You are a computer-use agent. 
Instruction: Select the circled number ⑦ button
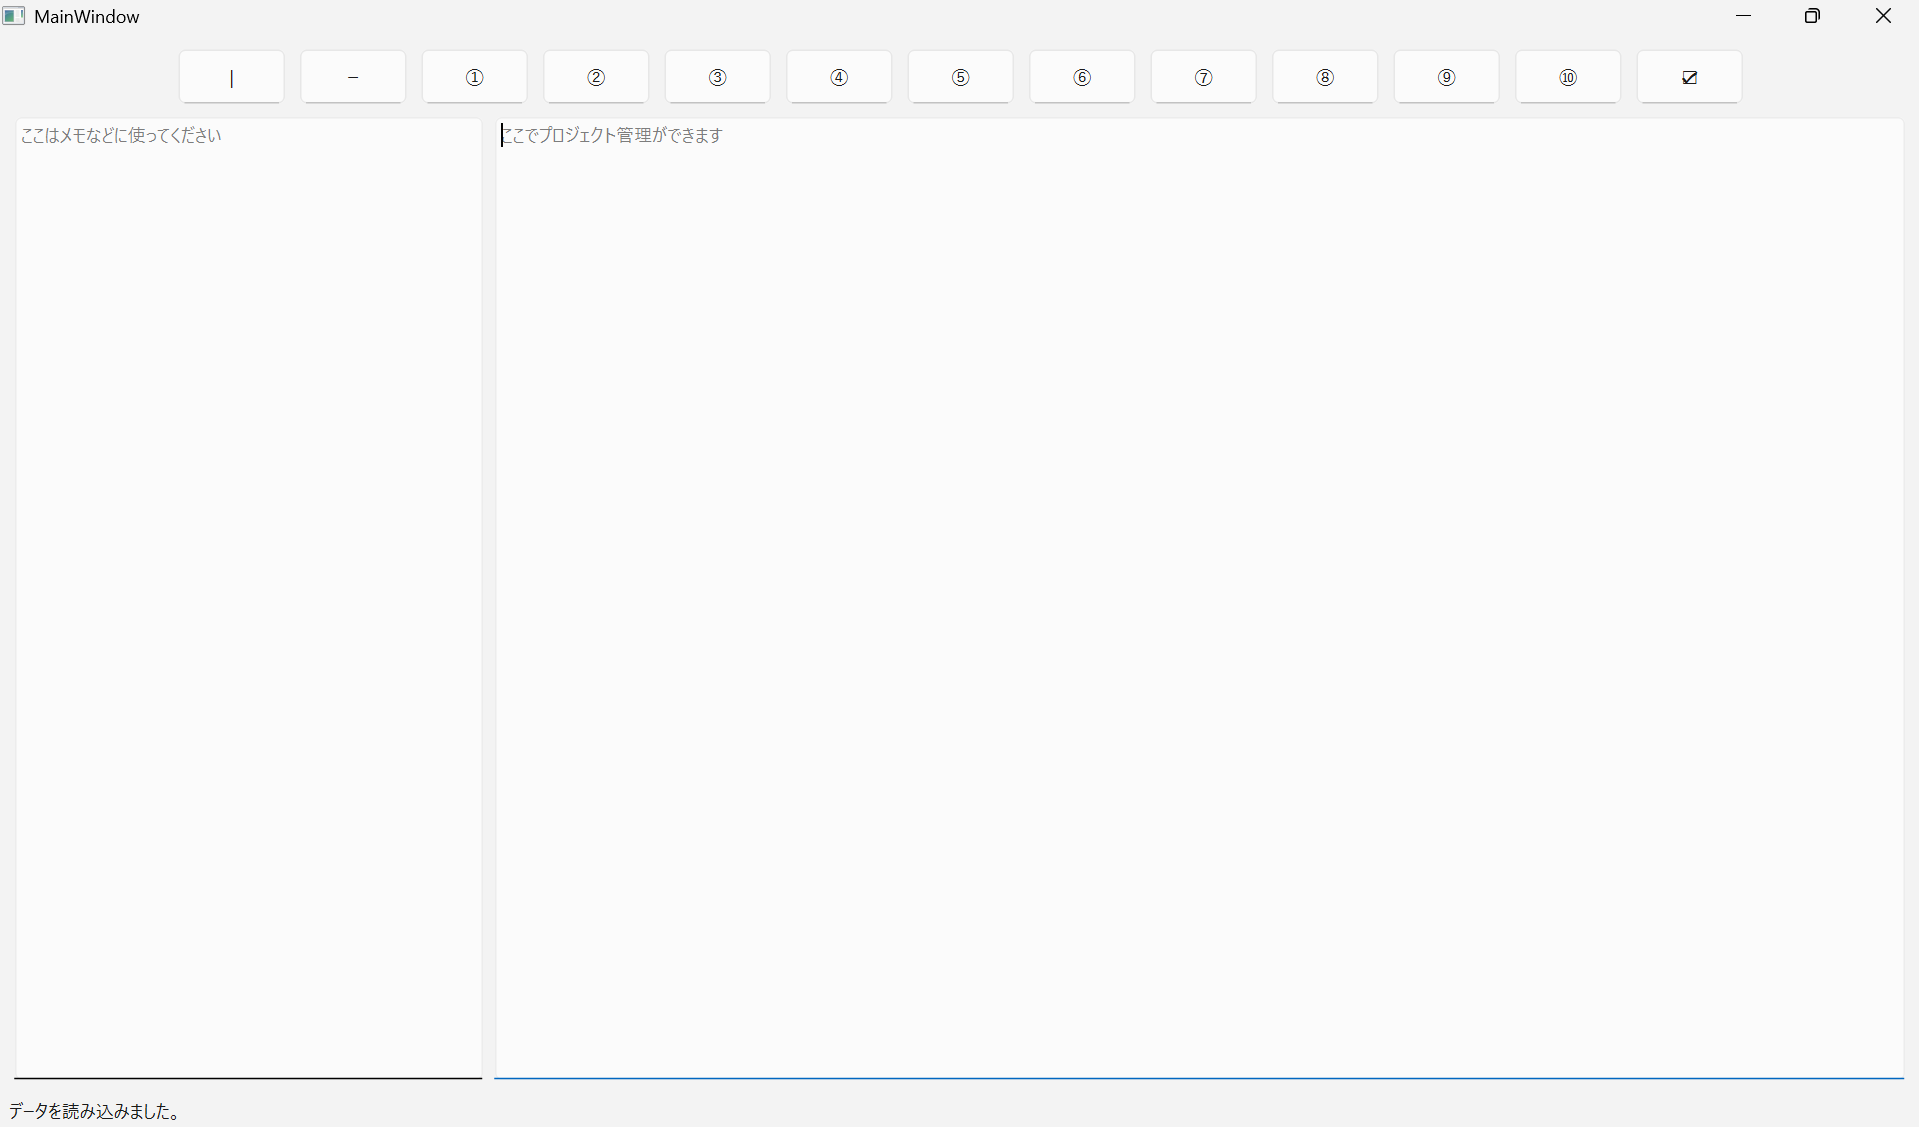1203,77
